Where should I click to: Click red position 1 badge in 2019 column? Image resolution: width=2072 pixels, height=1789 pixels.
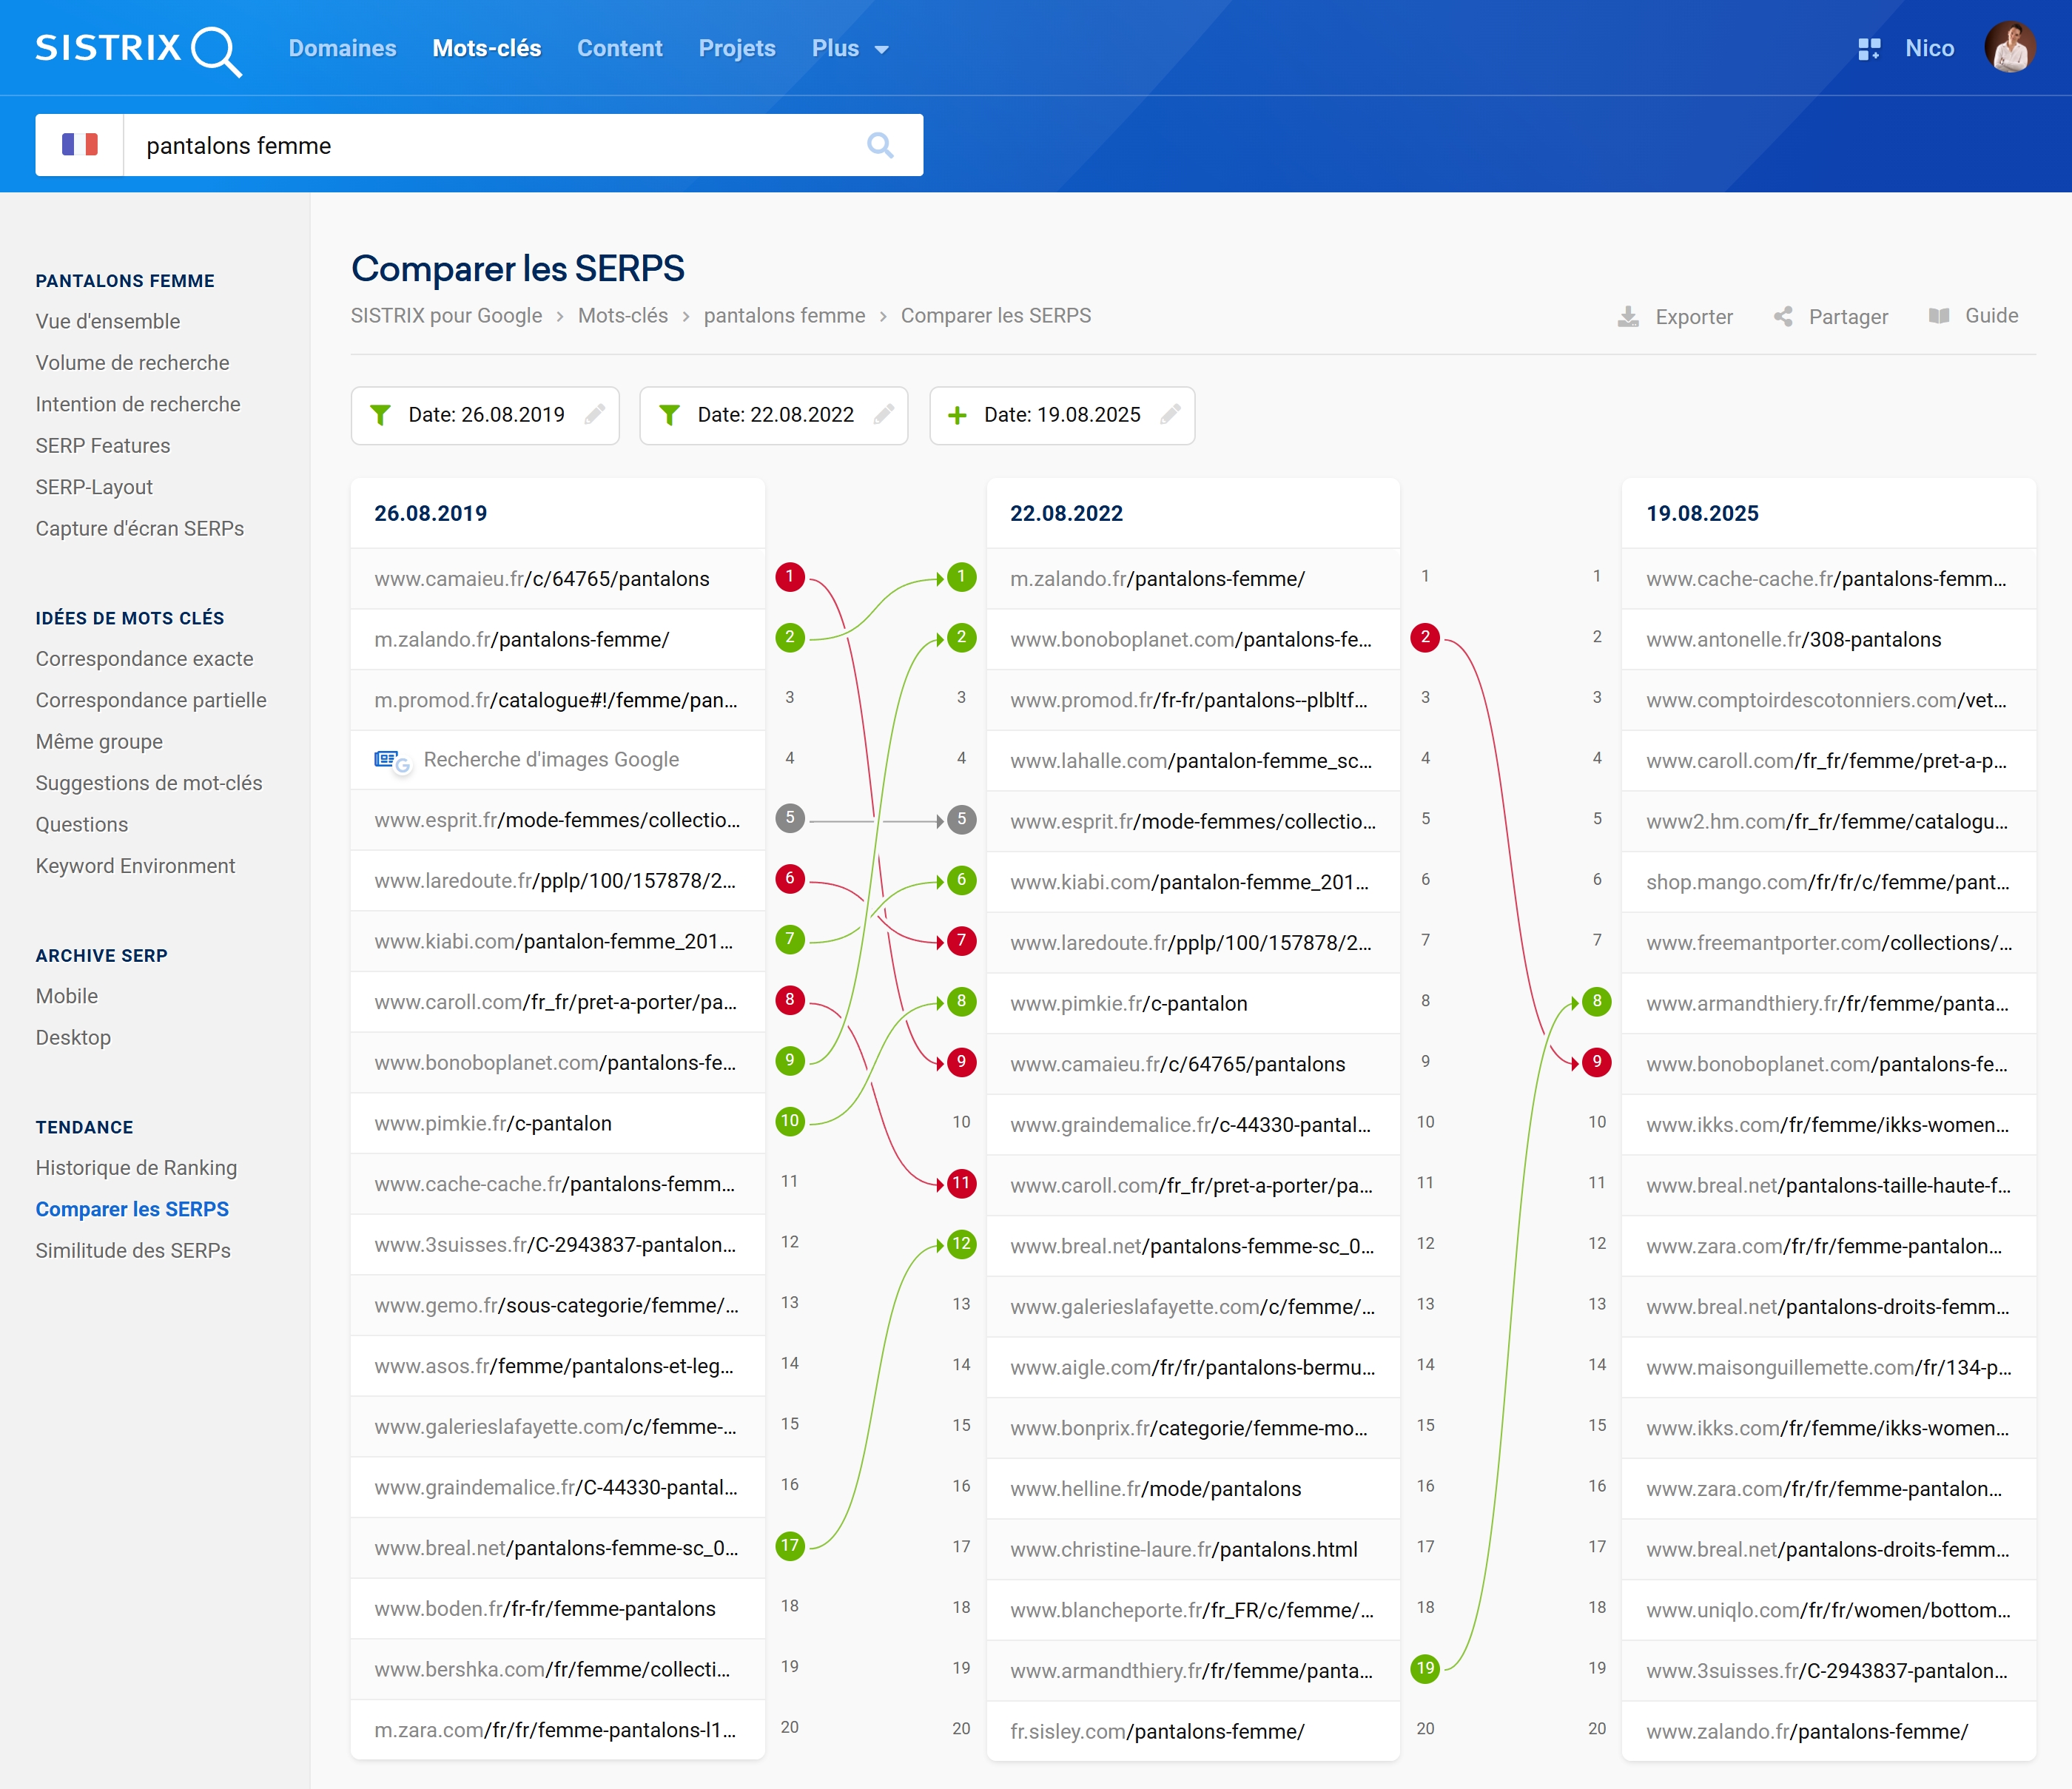pyautogui.click(x=790, y=576)
